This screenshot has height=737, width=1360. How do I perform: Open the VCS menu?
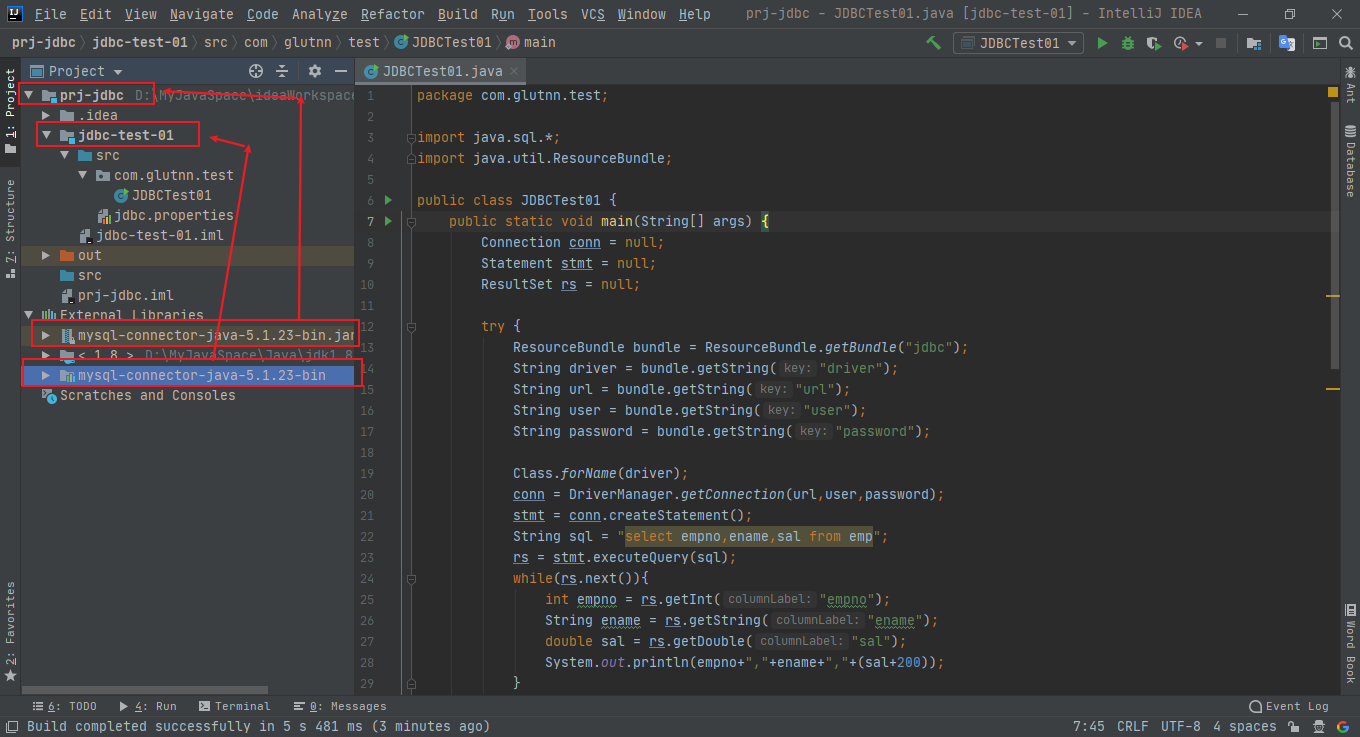(593, 14)
